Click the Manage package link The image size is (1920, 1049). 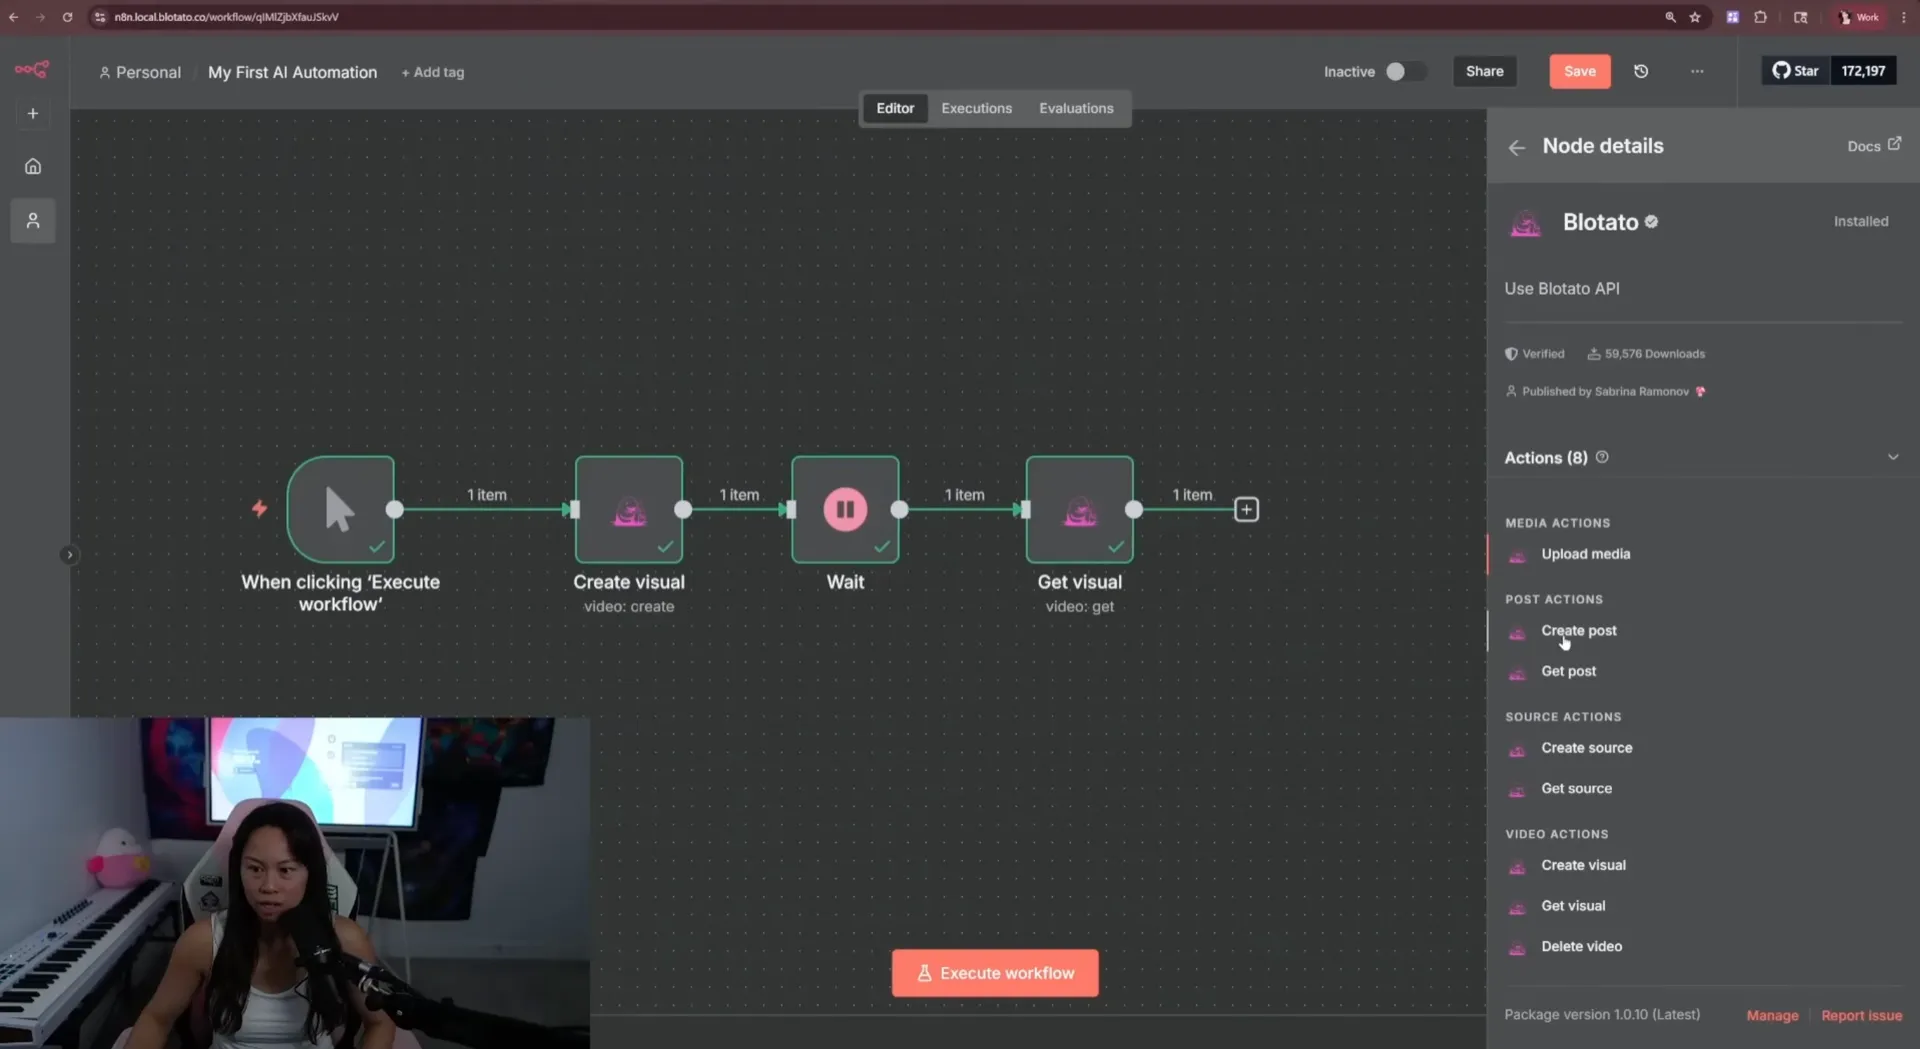click(x=1772, y=1016)
